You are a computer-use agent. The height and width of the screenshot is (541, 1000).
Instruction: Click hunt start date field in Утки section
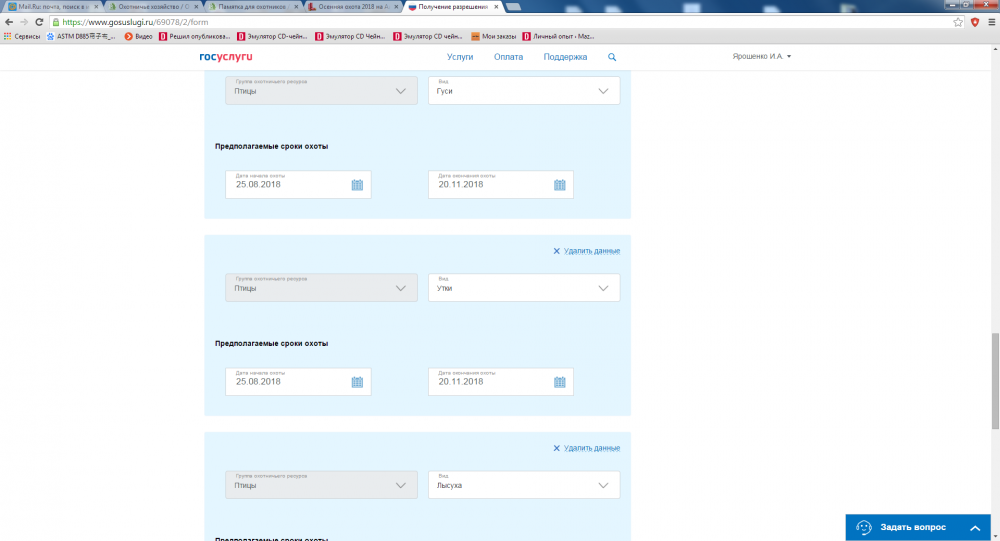point(298,382)
